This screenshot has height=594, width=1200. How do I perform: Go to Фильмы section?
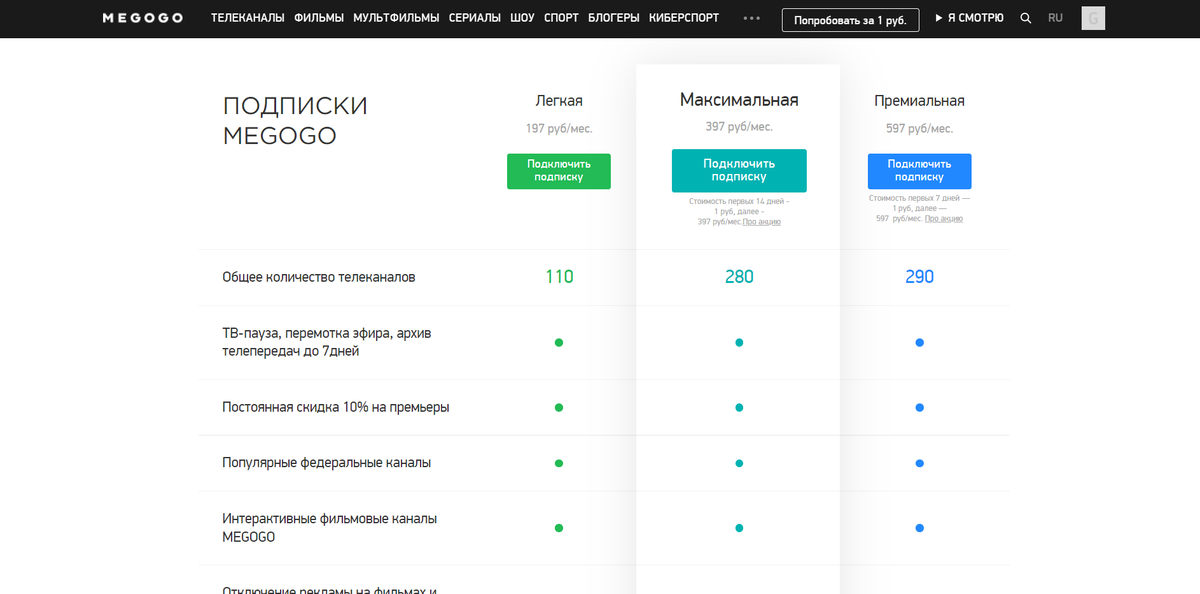coord(319,18)
